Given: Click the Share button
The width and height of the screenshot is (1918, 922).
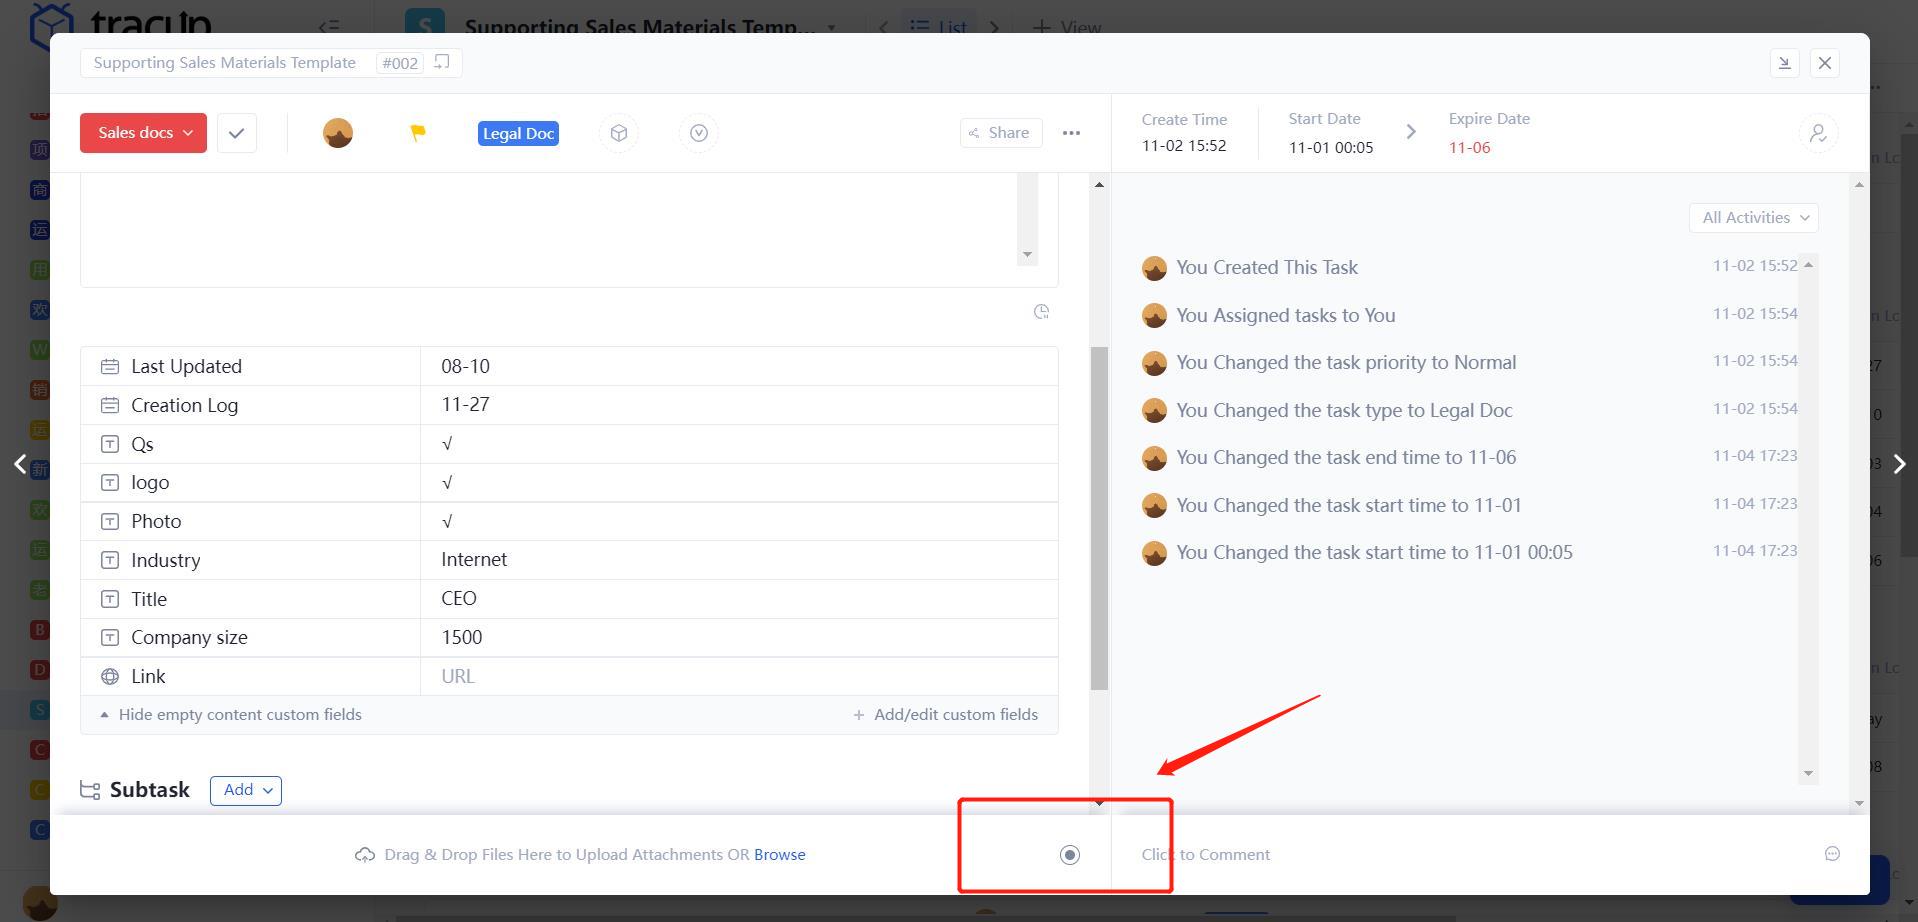Looking at the screenshot, I should pyautogui.click(x=1001, y=133).
